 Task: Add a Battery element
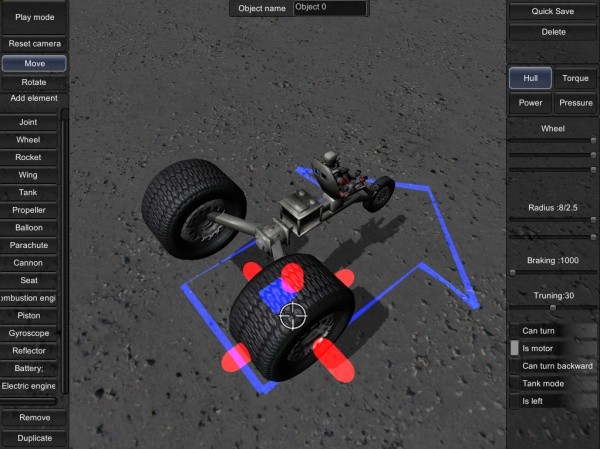28,369
